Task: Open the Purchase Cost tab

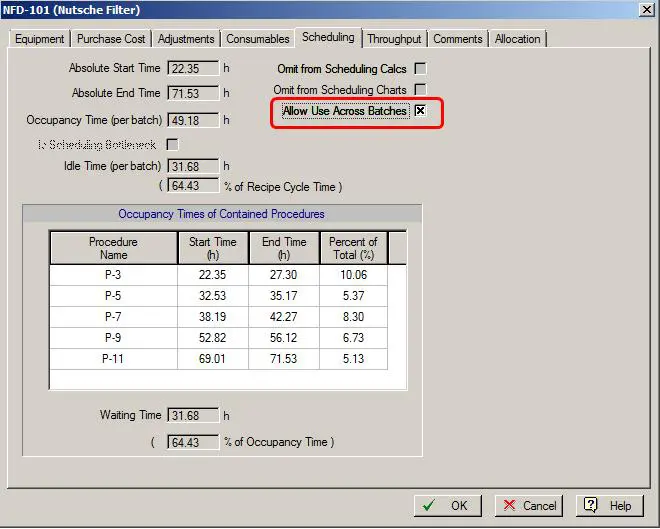Action: point(111,39)
